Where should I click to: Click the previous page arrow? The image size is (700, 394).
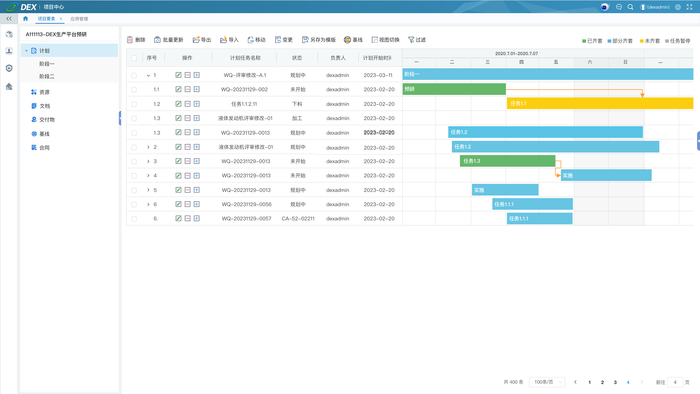tap(575, 382)
